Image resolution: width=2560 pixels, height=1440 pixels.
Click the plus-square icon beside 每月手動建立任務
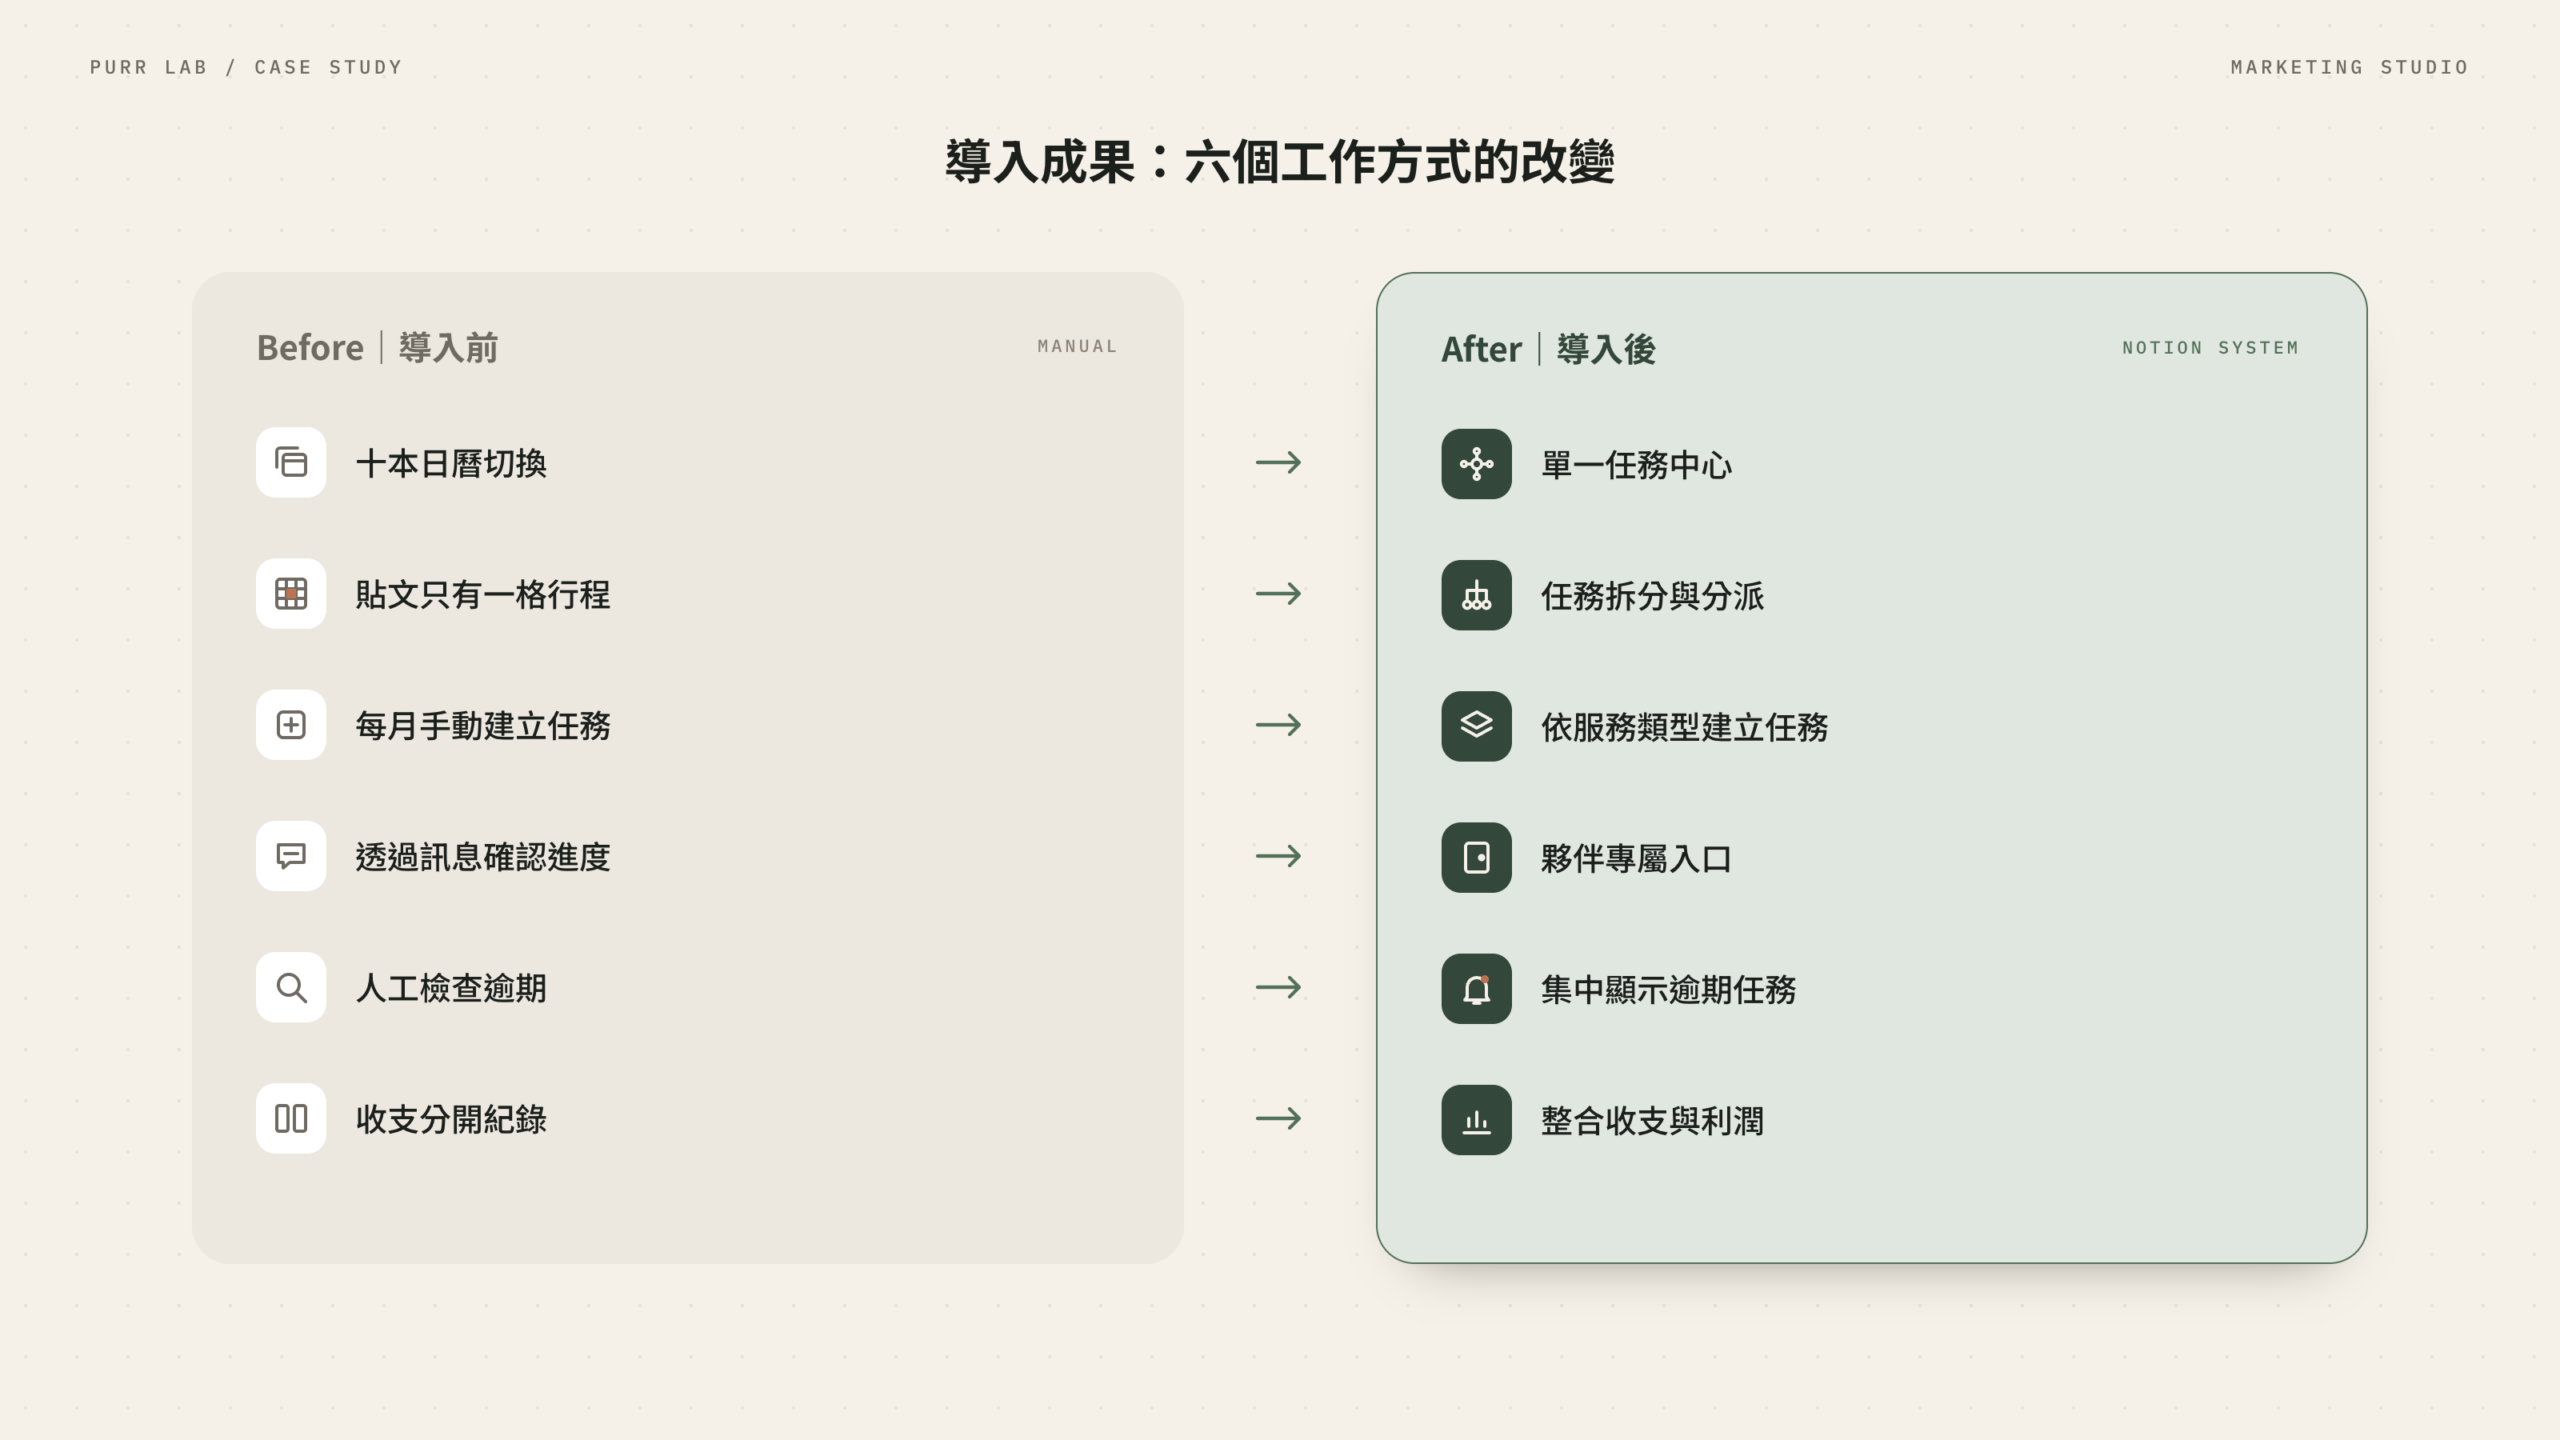[291, 725]
